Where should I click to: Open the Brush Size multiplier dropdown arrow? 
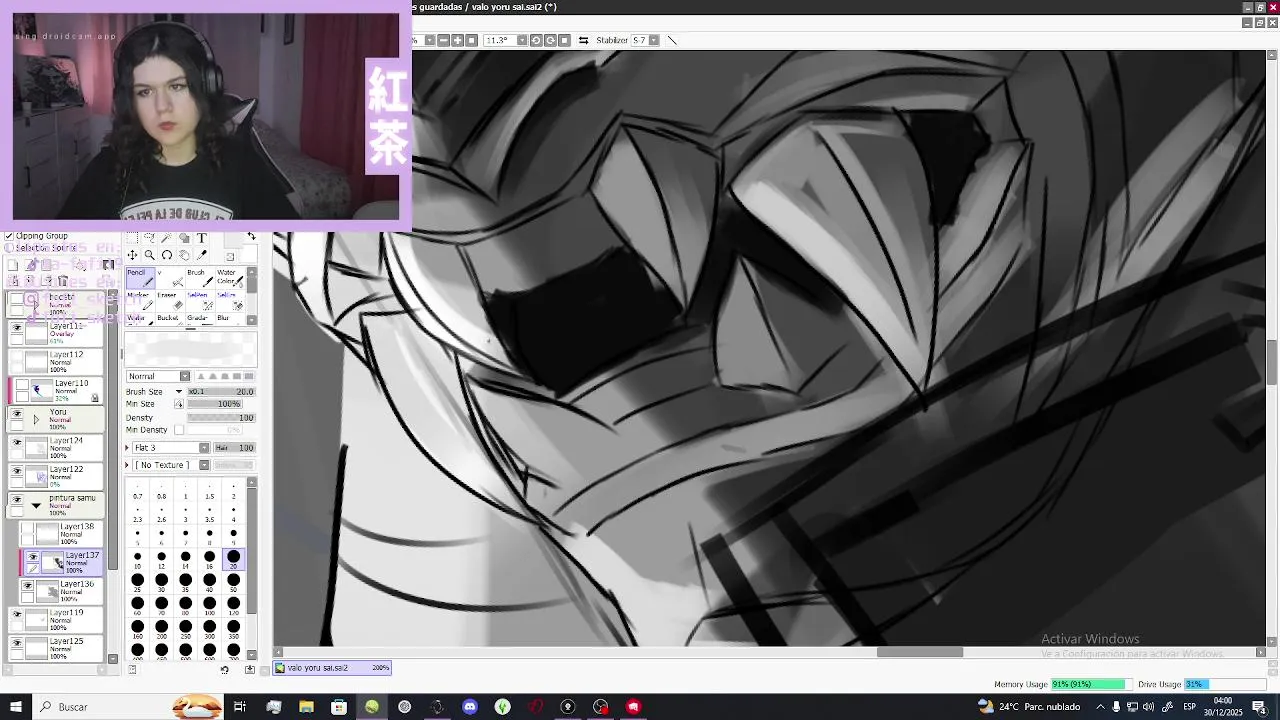point(179,392)
